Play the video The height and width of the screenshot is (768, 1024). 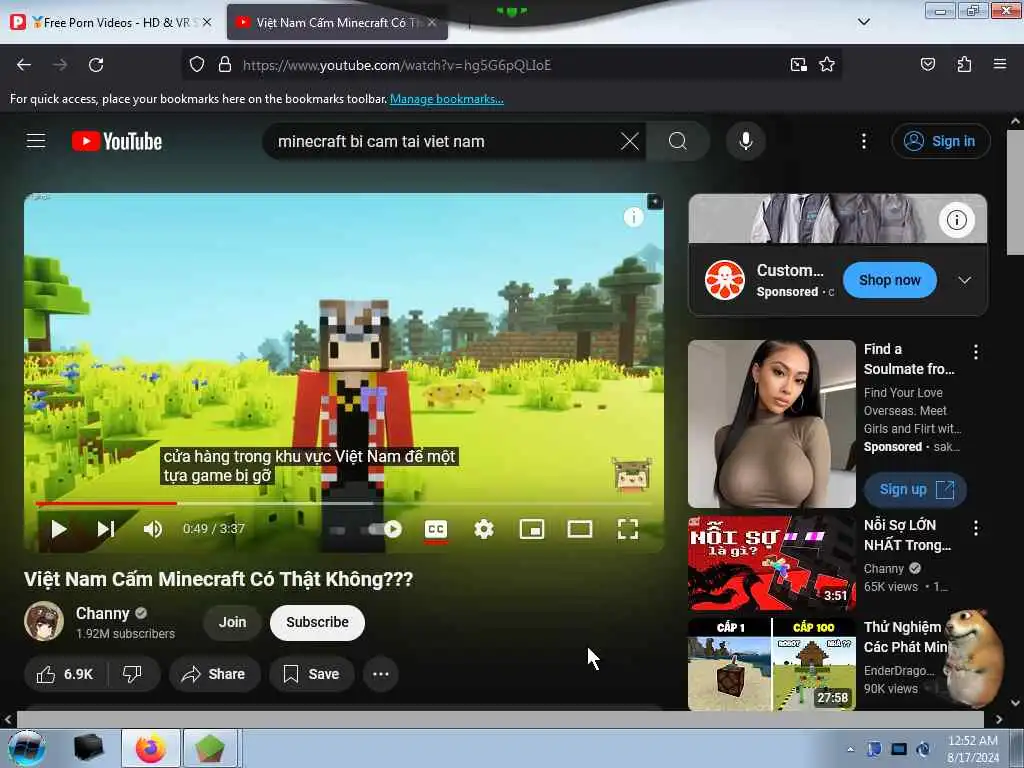(59, 529)
